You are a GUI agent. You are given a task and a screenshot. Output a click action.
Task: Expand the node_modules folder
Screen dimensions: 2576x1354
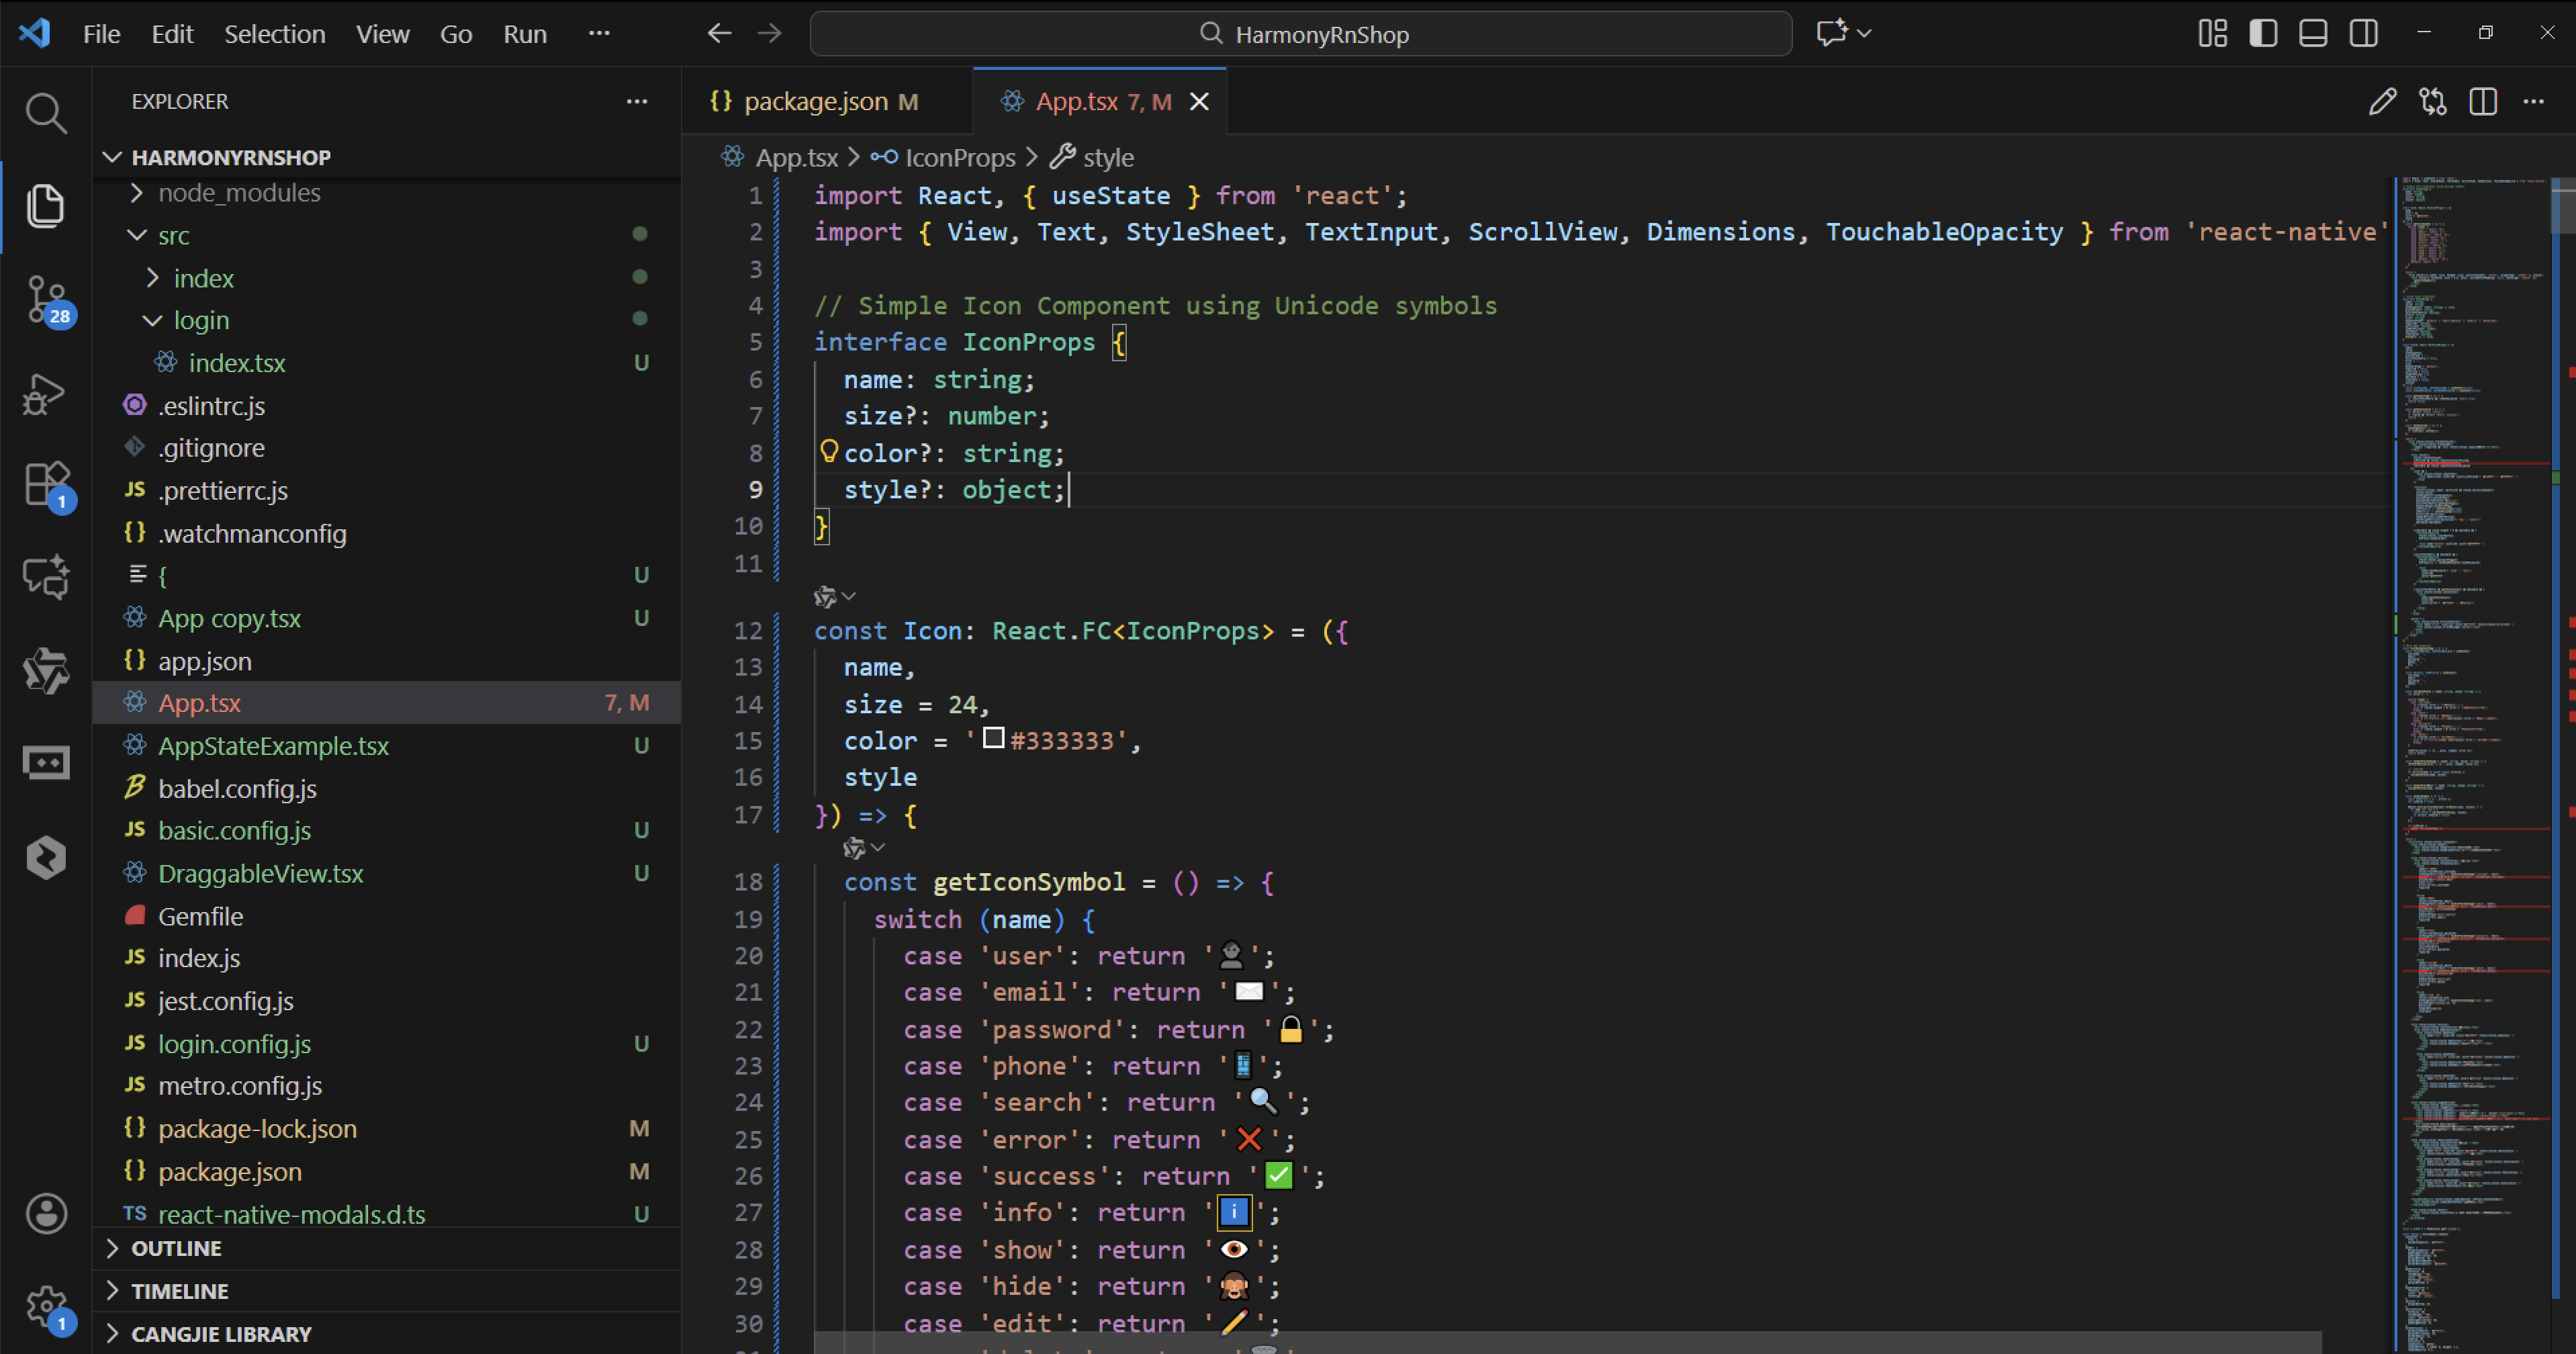point(239,192)
